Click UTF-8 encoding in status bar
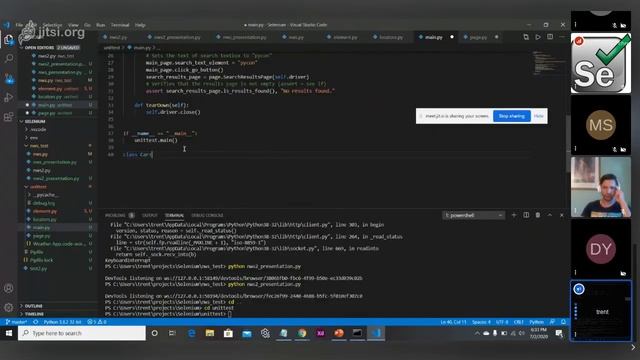640x360 pixels. click(x=502, y=322)
